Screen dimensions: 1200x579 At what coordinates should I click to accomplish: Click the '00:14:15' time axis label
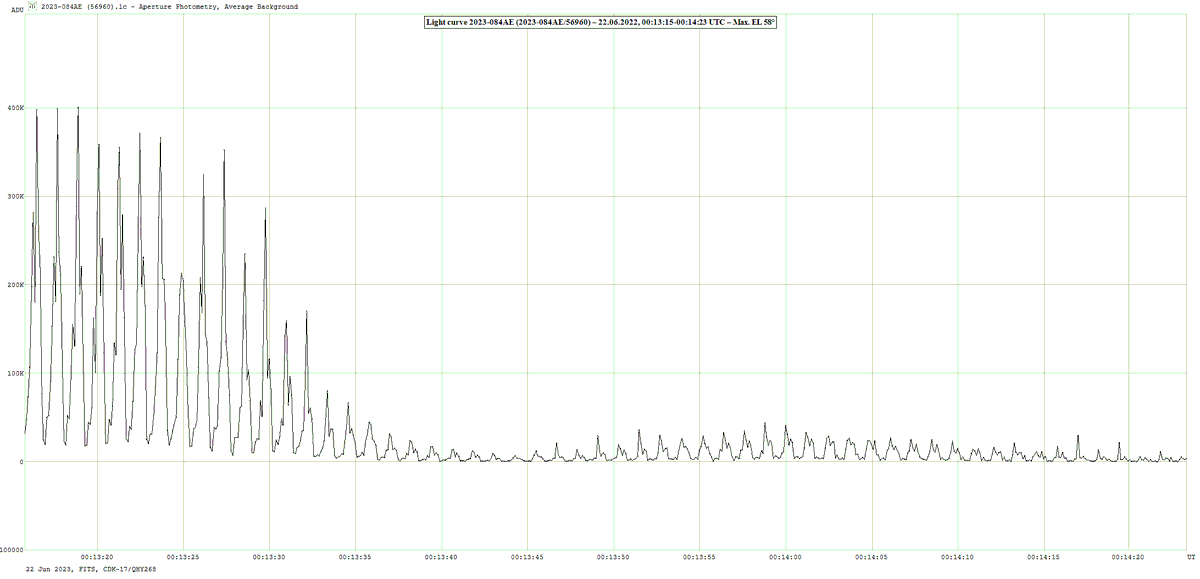pos(1044,556)
